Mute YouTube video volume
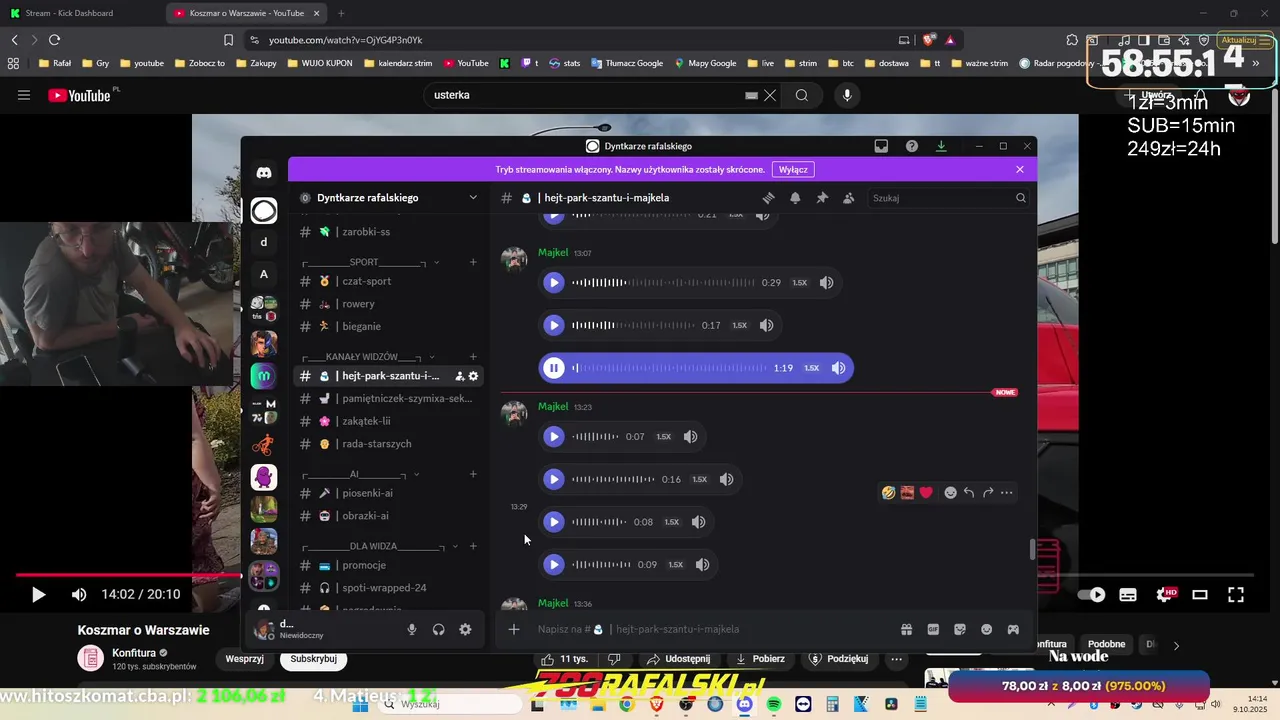This screenshot has width=1280, height=720. (x=79, y=595)
